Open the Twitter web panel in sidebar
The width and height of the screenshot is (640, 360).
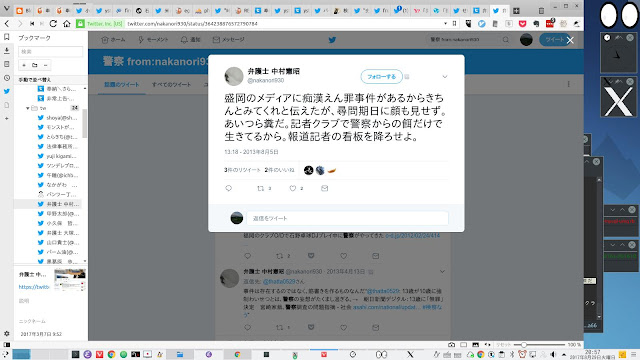point(7,91)
